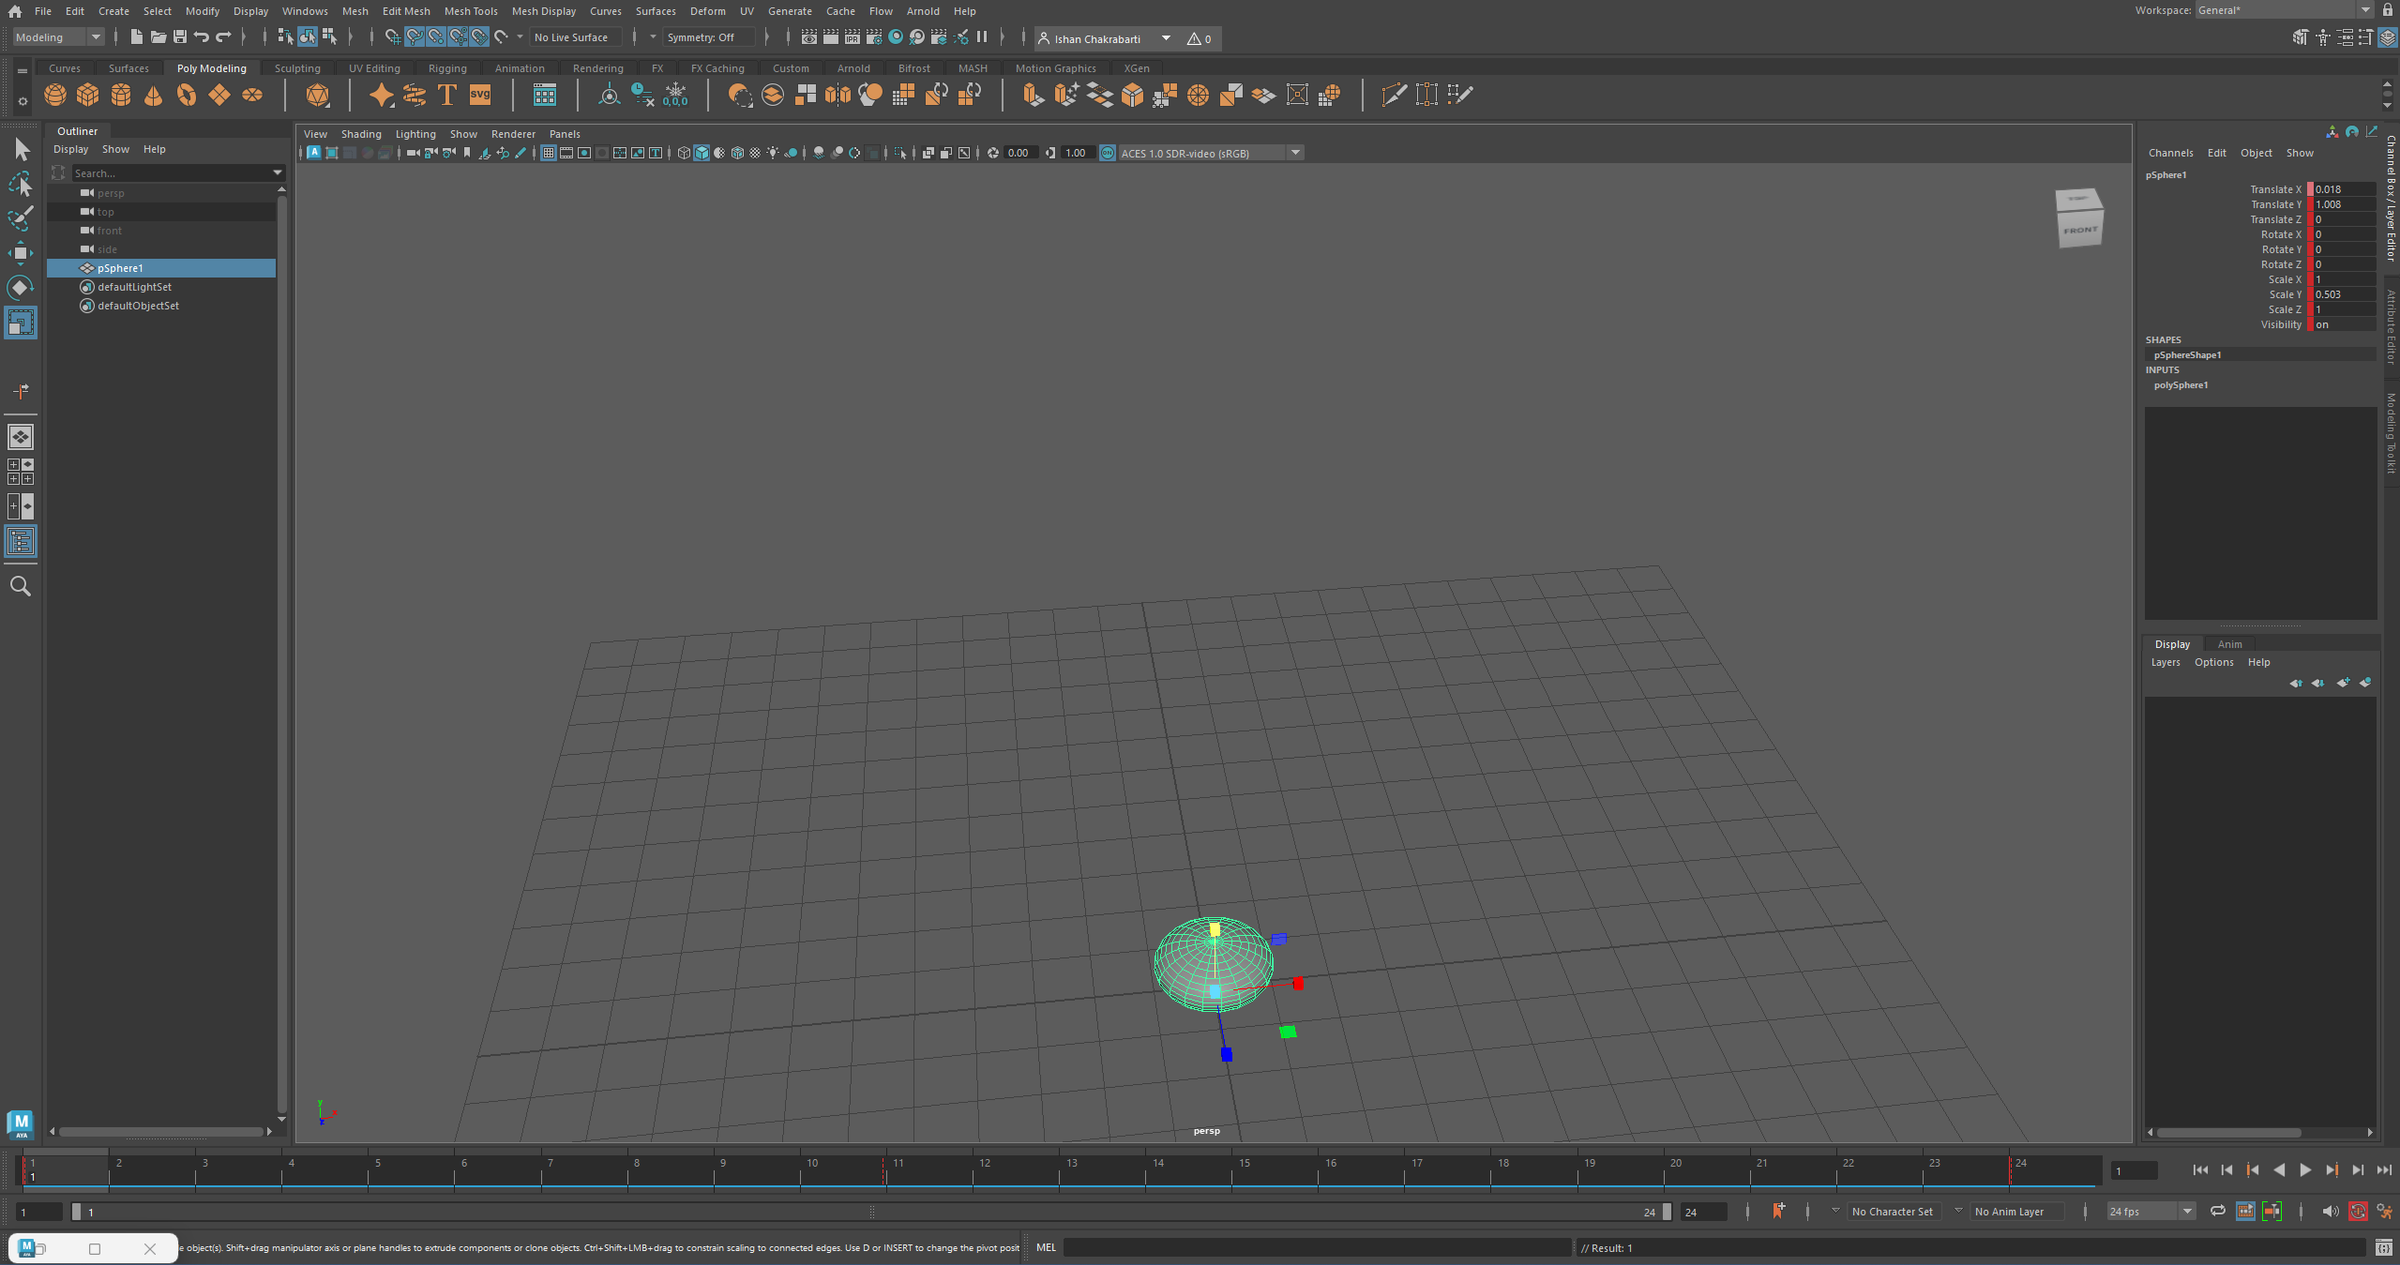Open the Channel Box Channels menu

pos(2170,153)
